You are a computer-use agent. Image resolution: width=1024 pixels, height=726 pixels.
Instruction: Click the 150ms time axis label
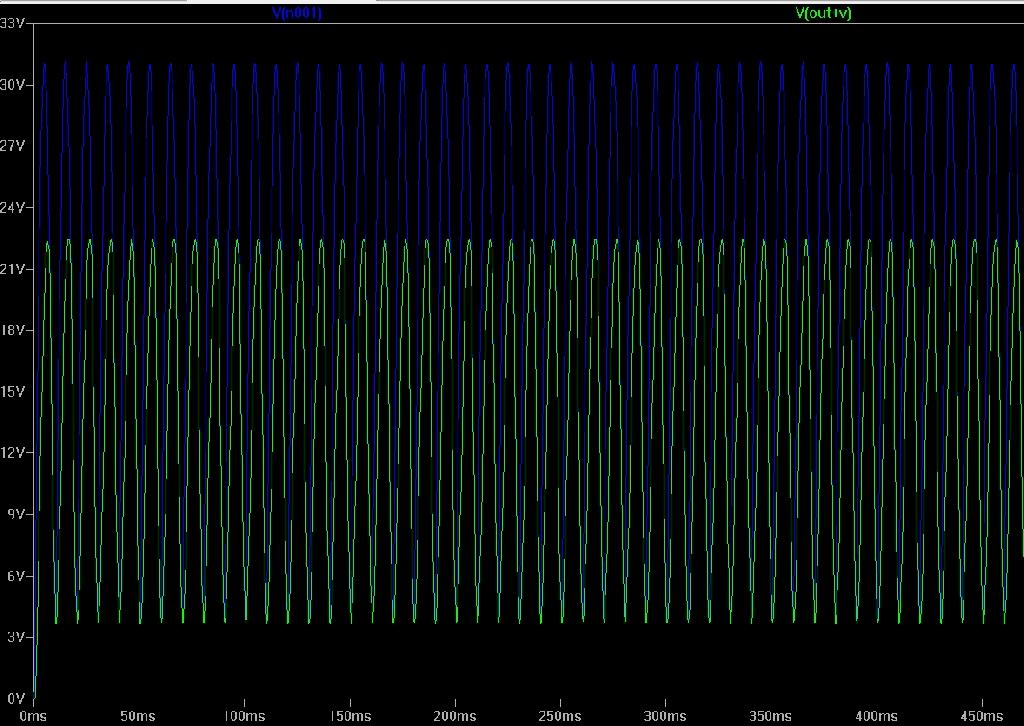pyautogui.click(x=349, y=716)
